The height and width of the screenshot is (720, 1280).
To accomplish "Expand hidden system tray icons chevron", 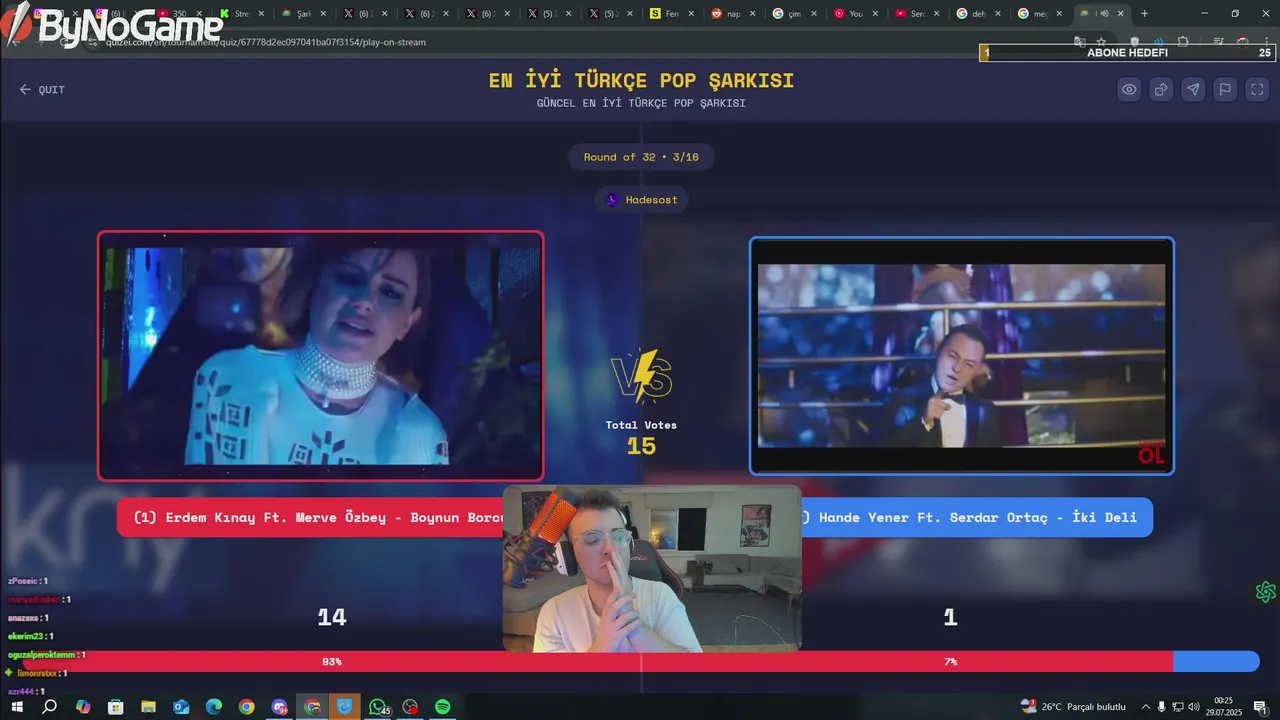I will click(1146, 707).
